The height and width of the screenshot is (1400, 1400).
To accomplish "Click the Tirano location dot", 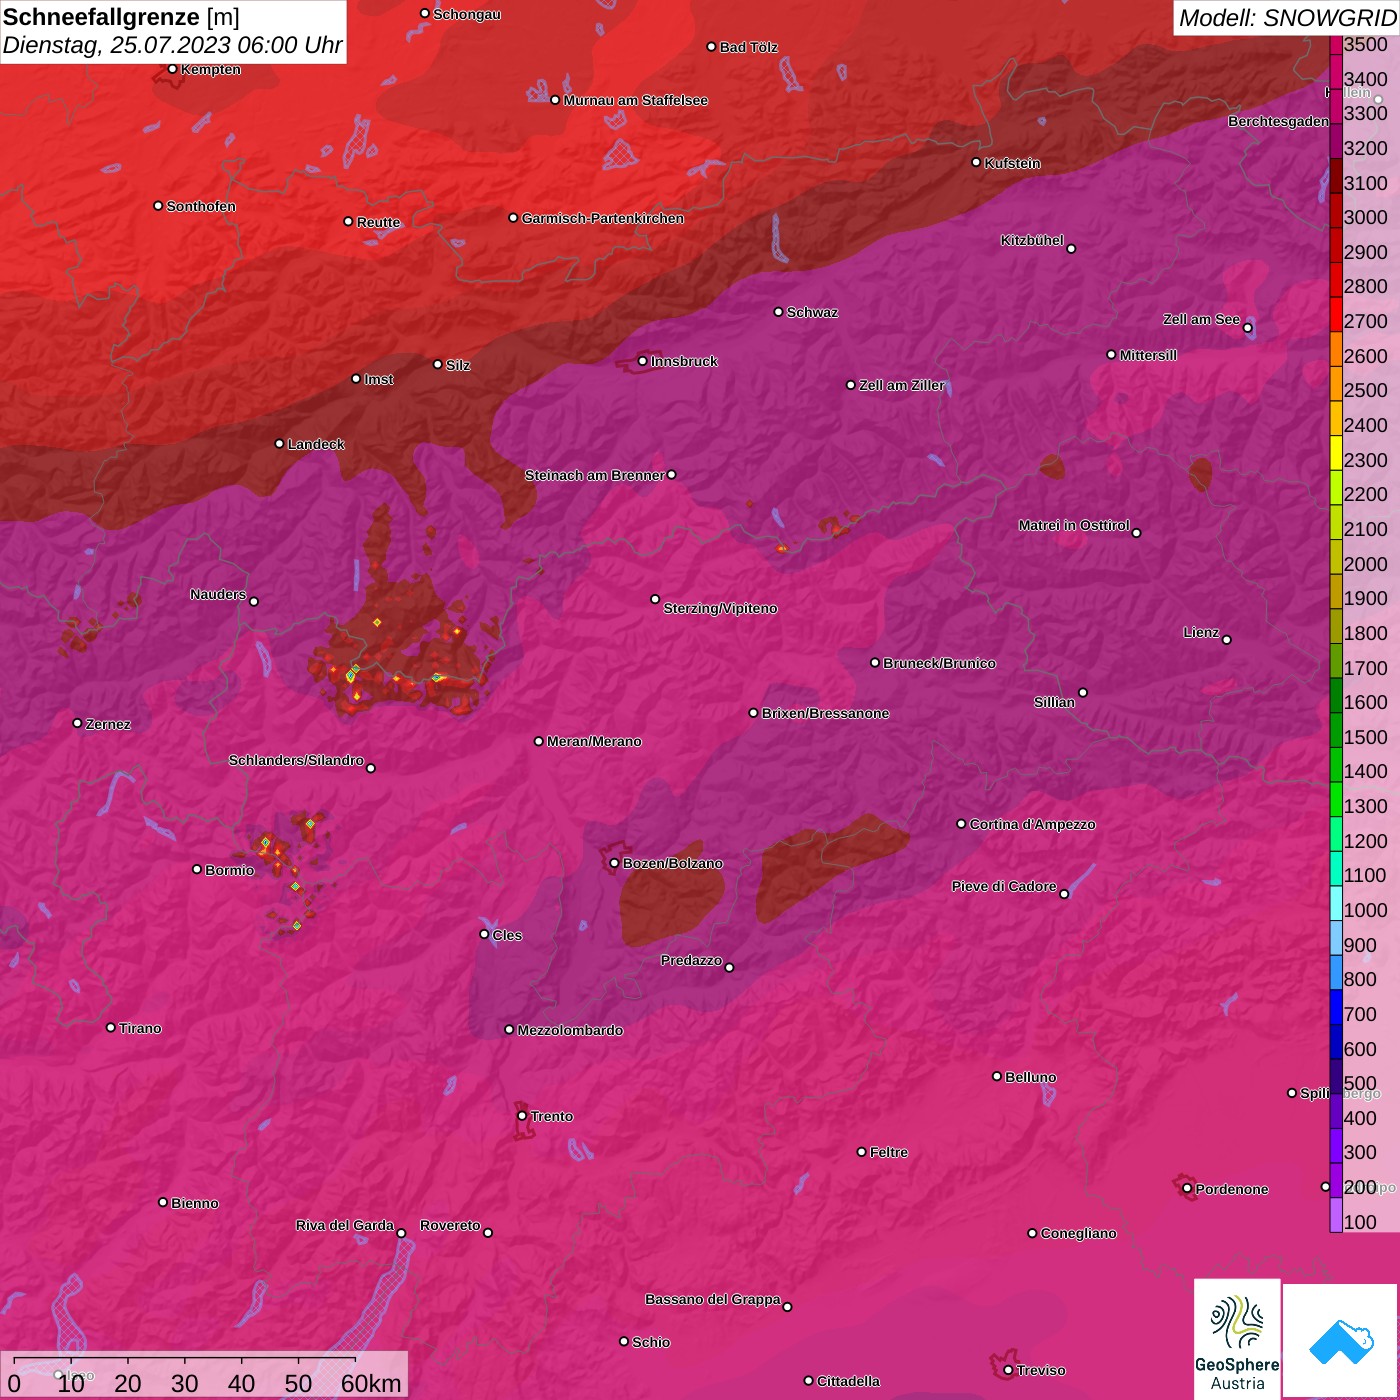I will (111, 1027).
